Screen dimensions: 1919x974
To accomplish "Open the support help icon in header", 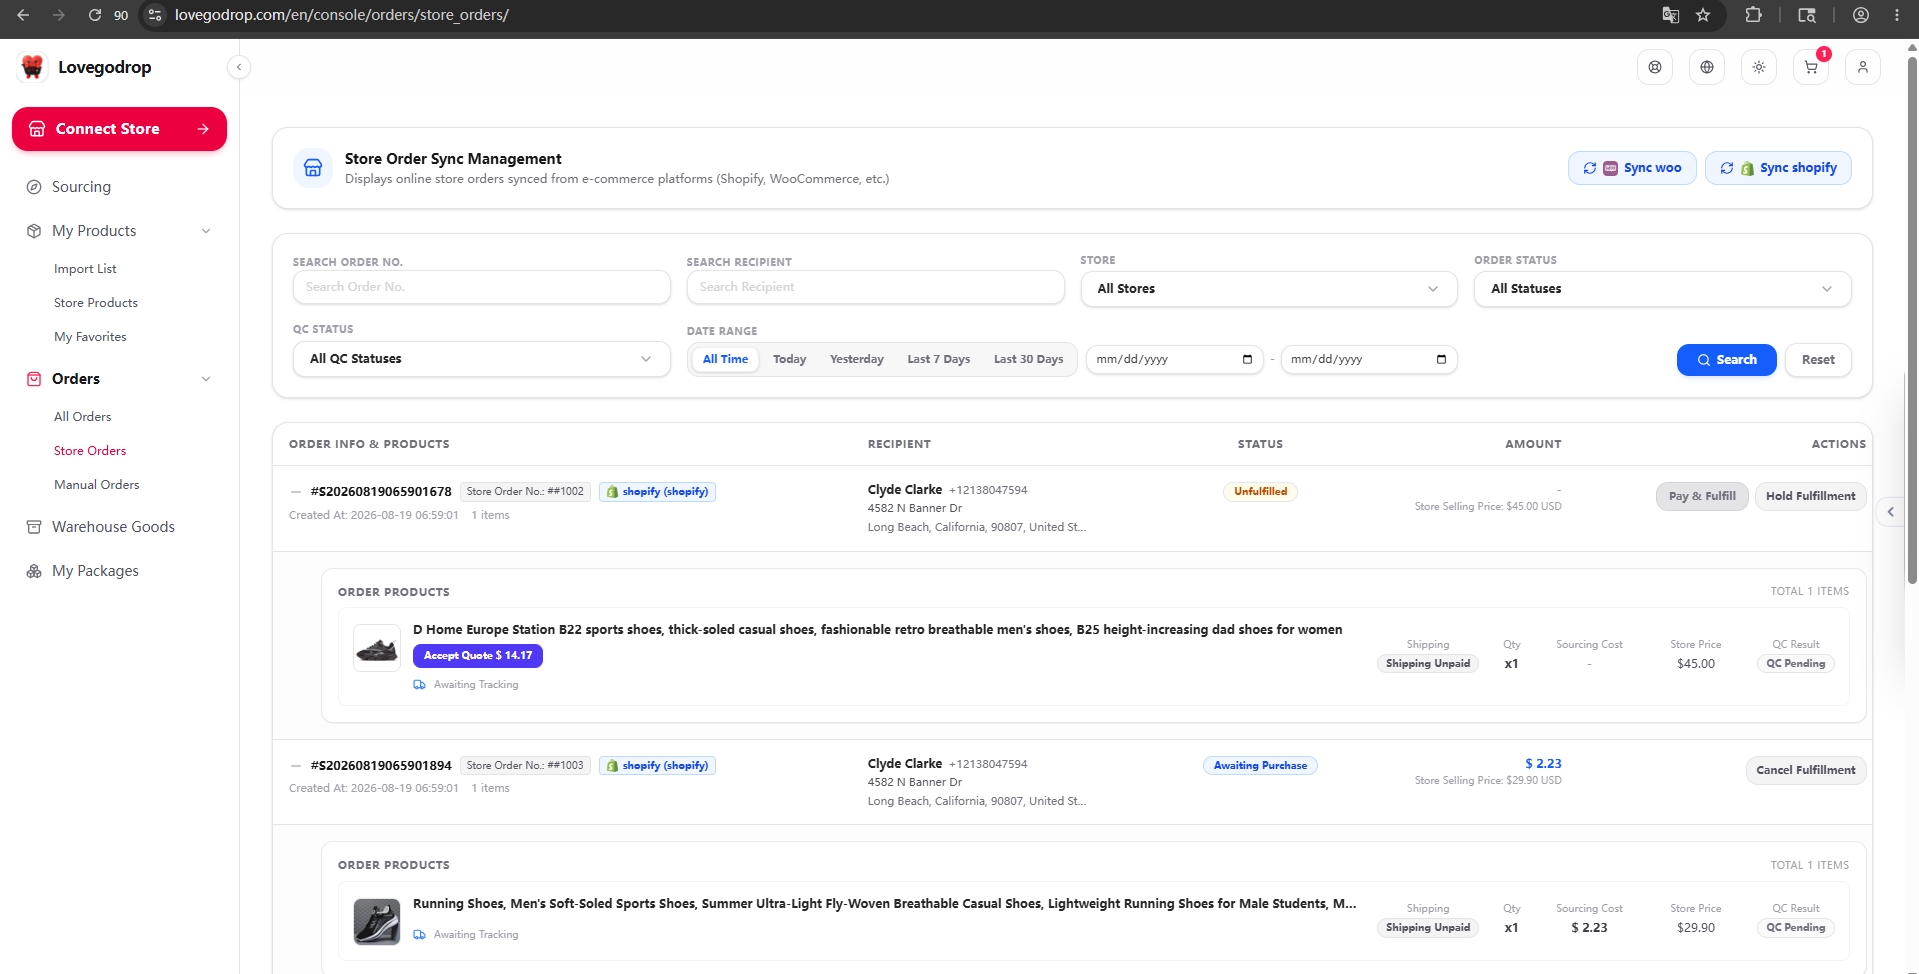I will [1654, 67].
